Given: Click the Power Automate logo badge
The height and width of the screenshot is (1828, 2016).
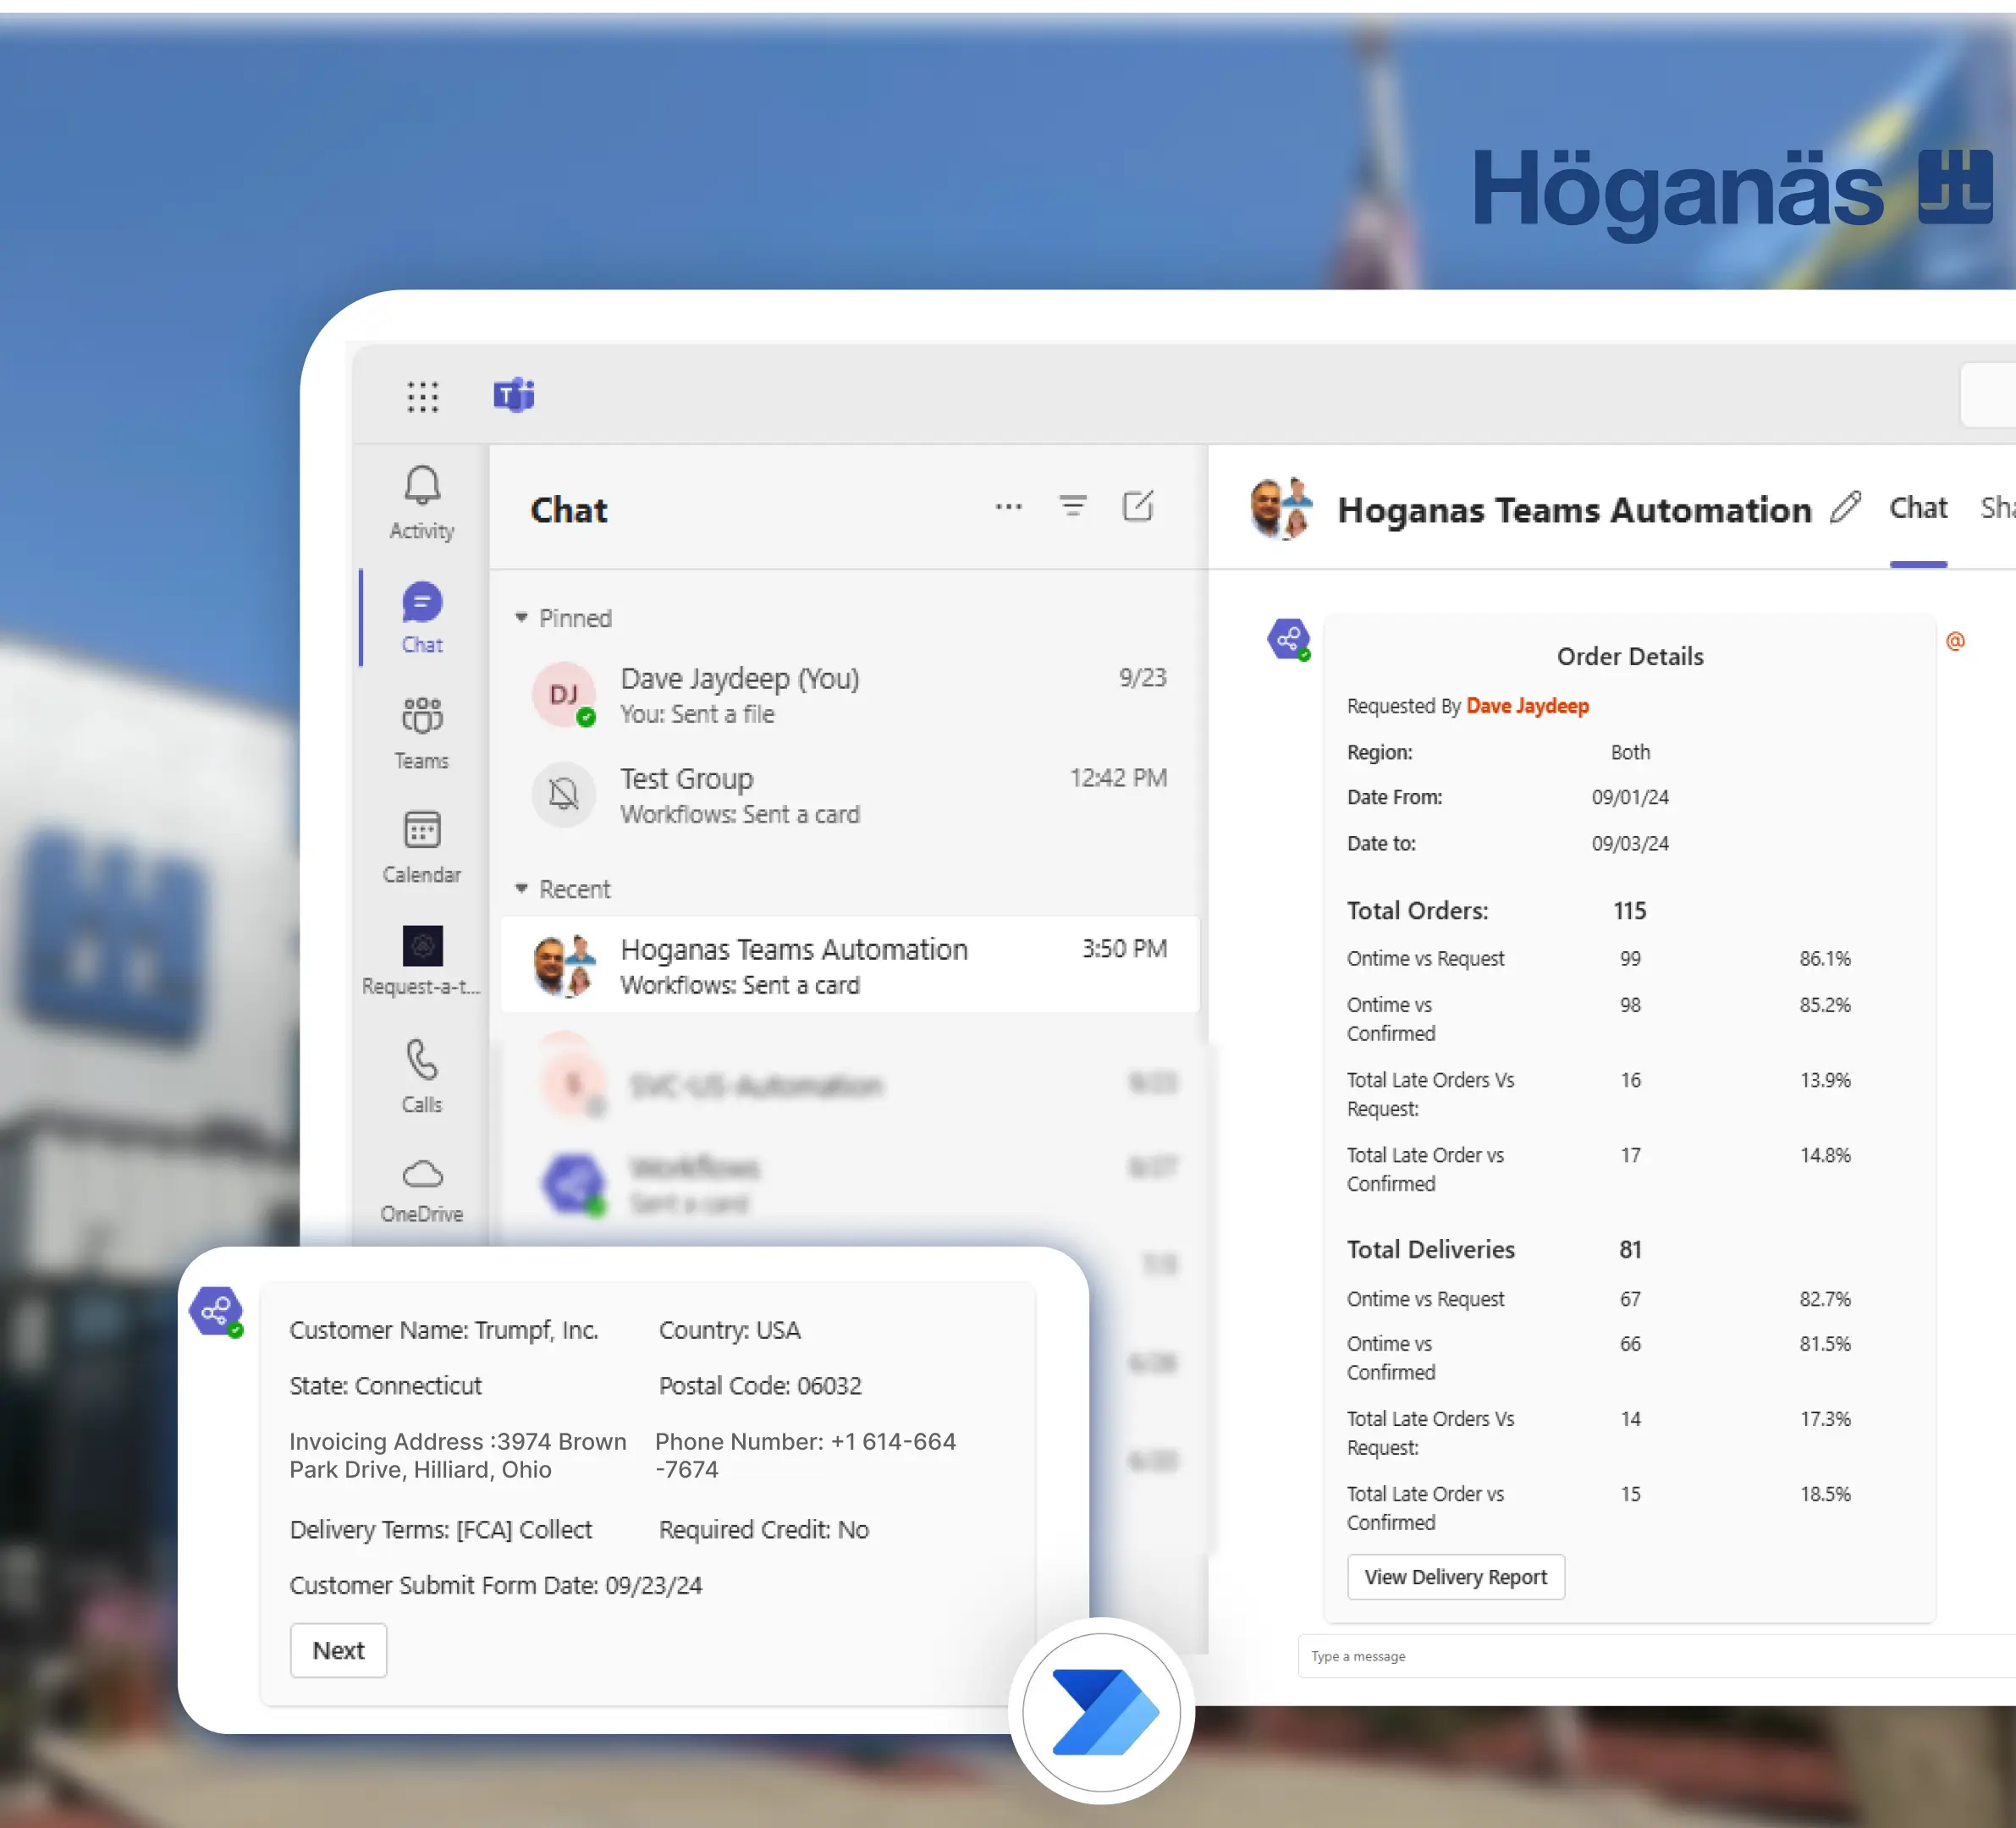Looking at the screenshot, I should click(x=1102, y=1711).
